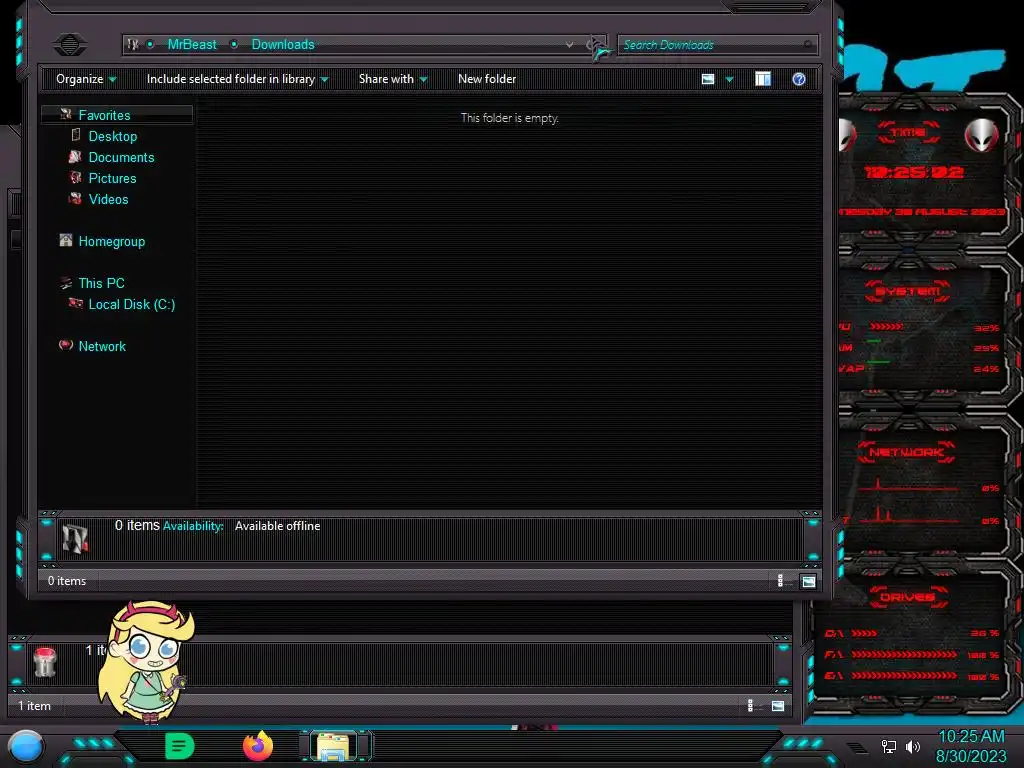Click the Change your view icon
Screen dimensions: 1024x768
click(708, 79)
